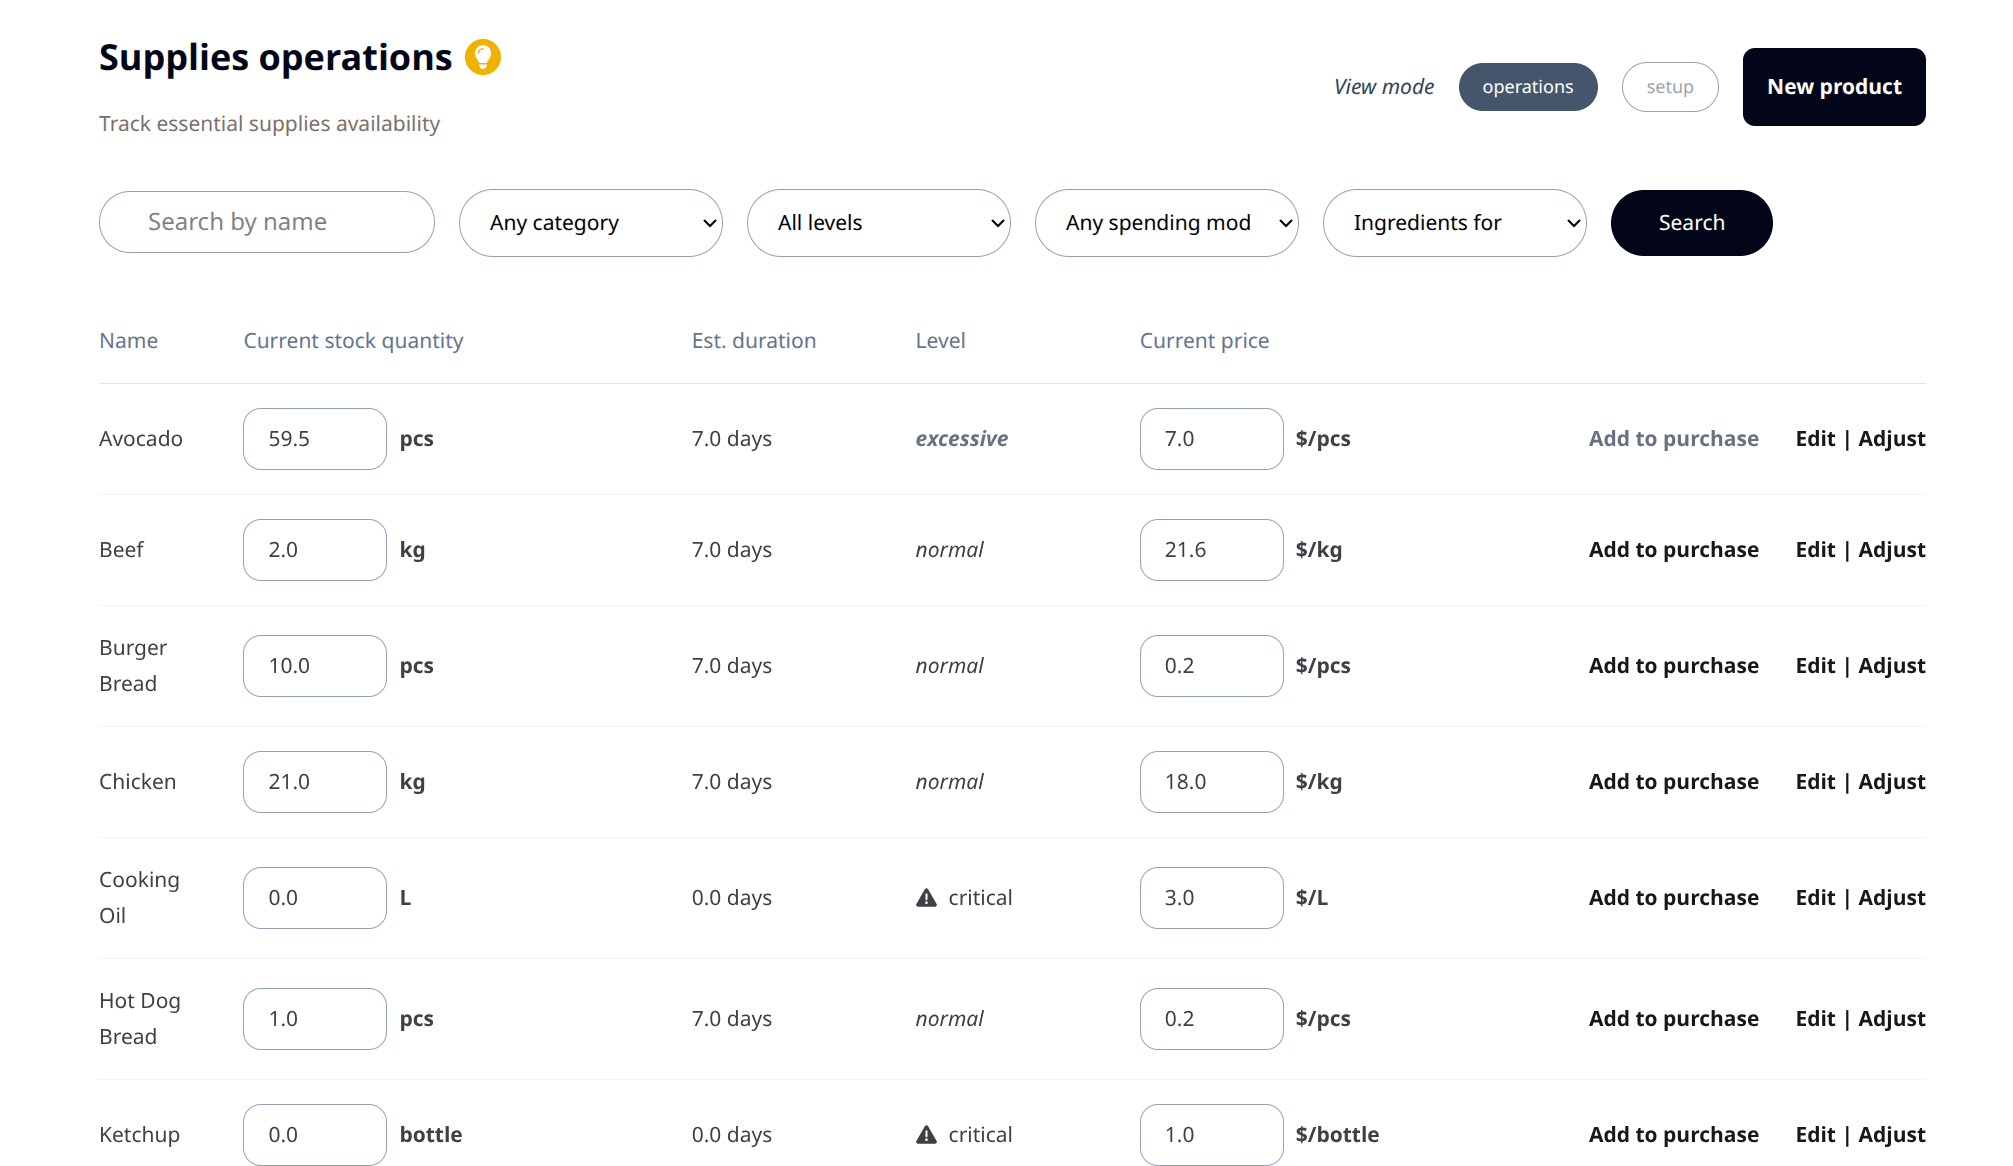Switch view mode to setup
Screen dimensions: 2013x1166
click(x=1669, y=87)
